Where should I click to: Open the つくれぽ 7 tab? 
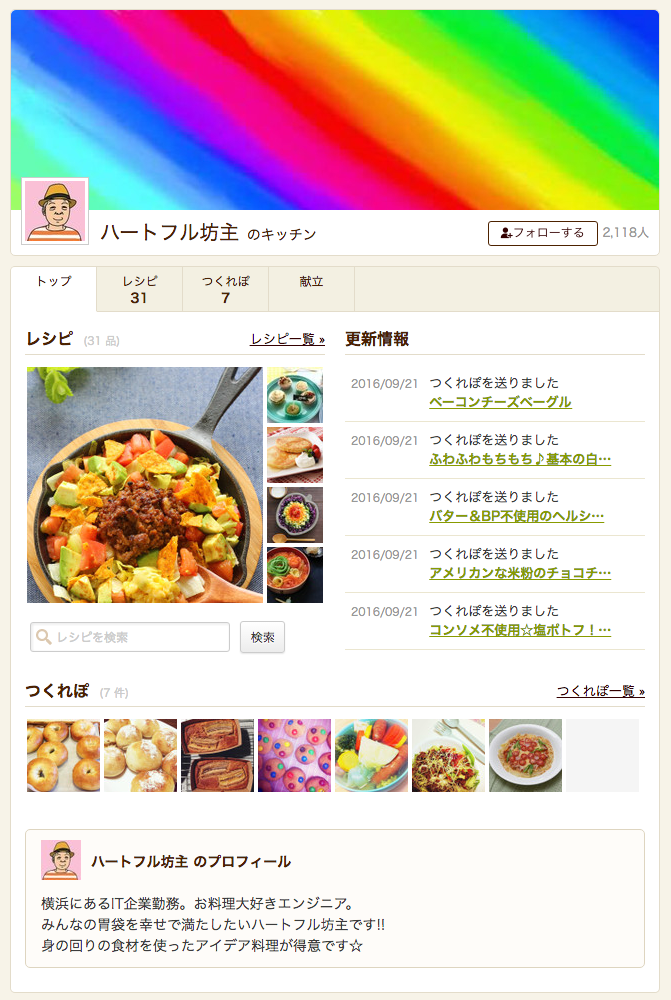tap(226, 290)
